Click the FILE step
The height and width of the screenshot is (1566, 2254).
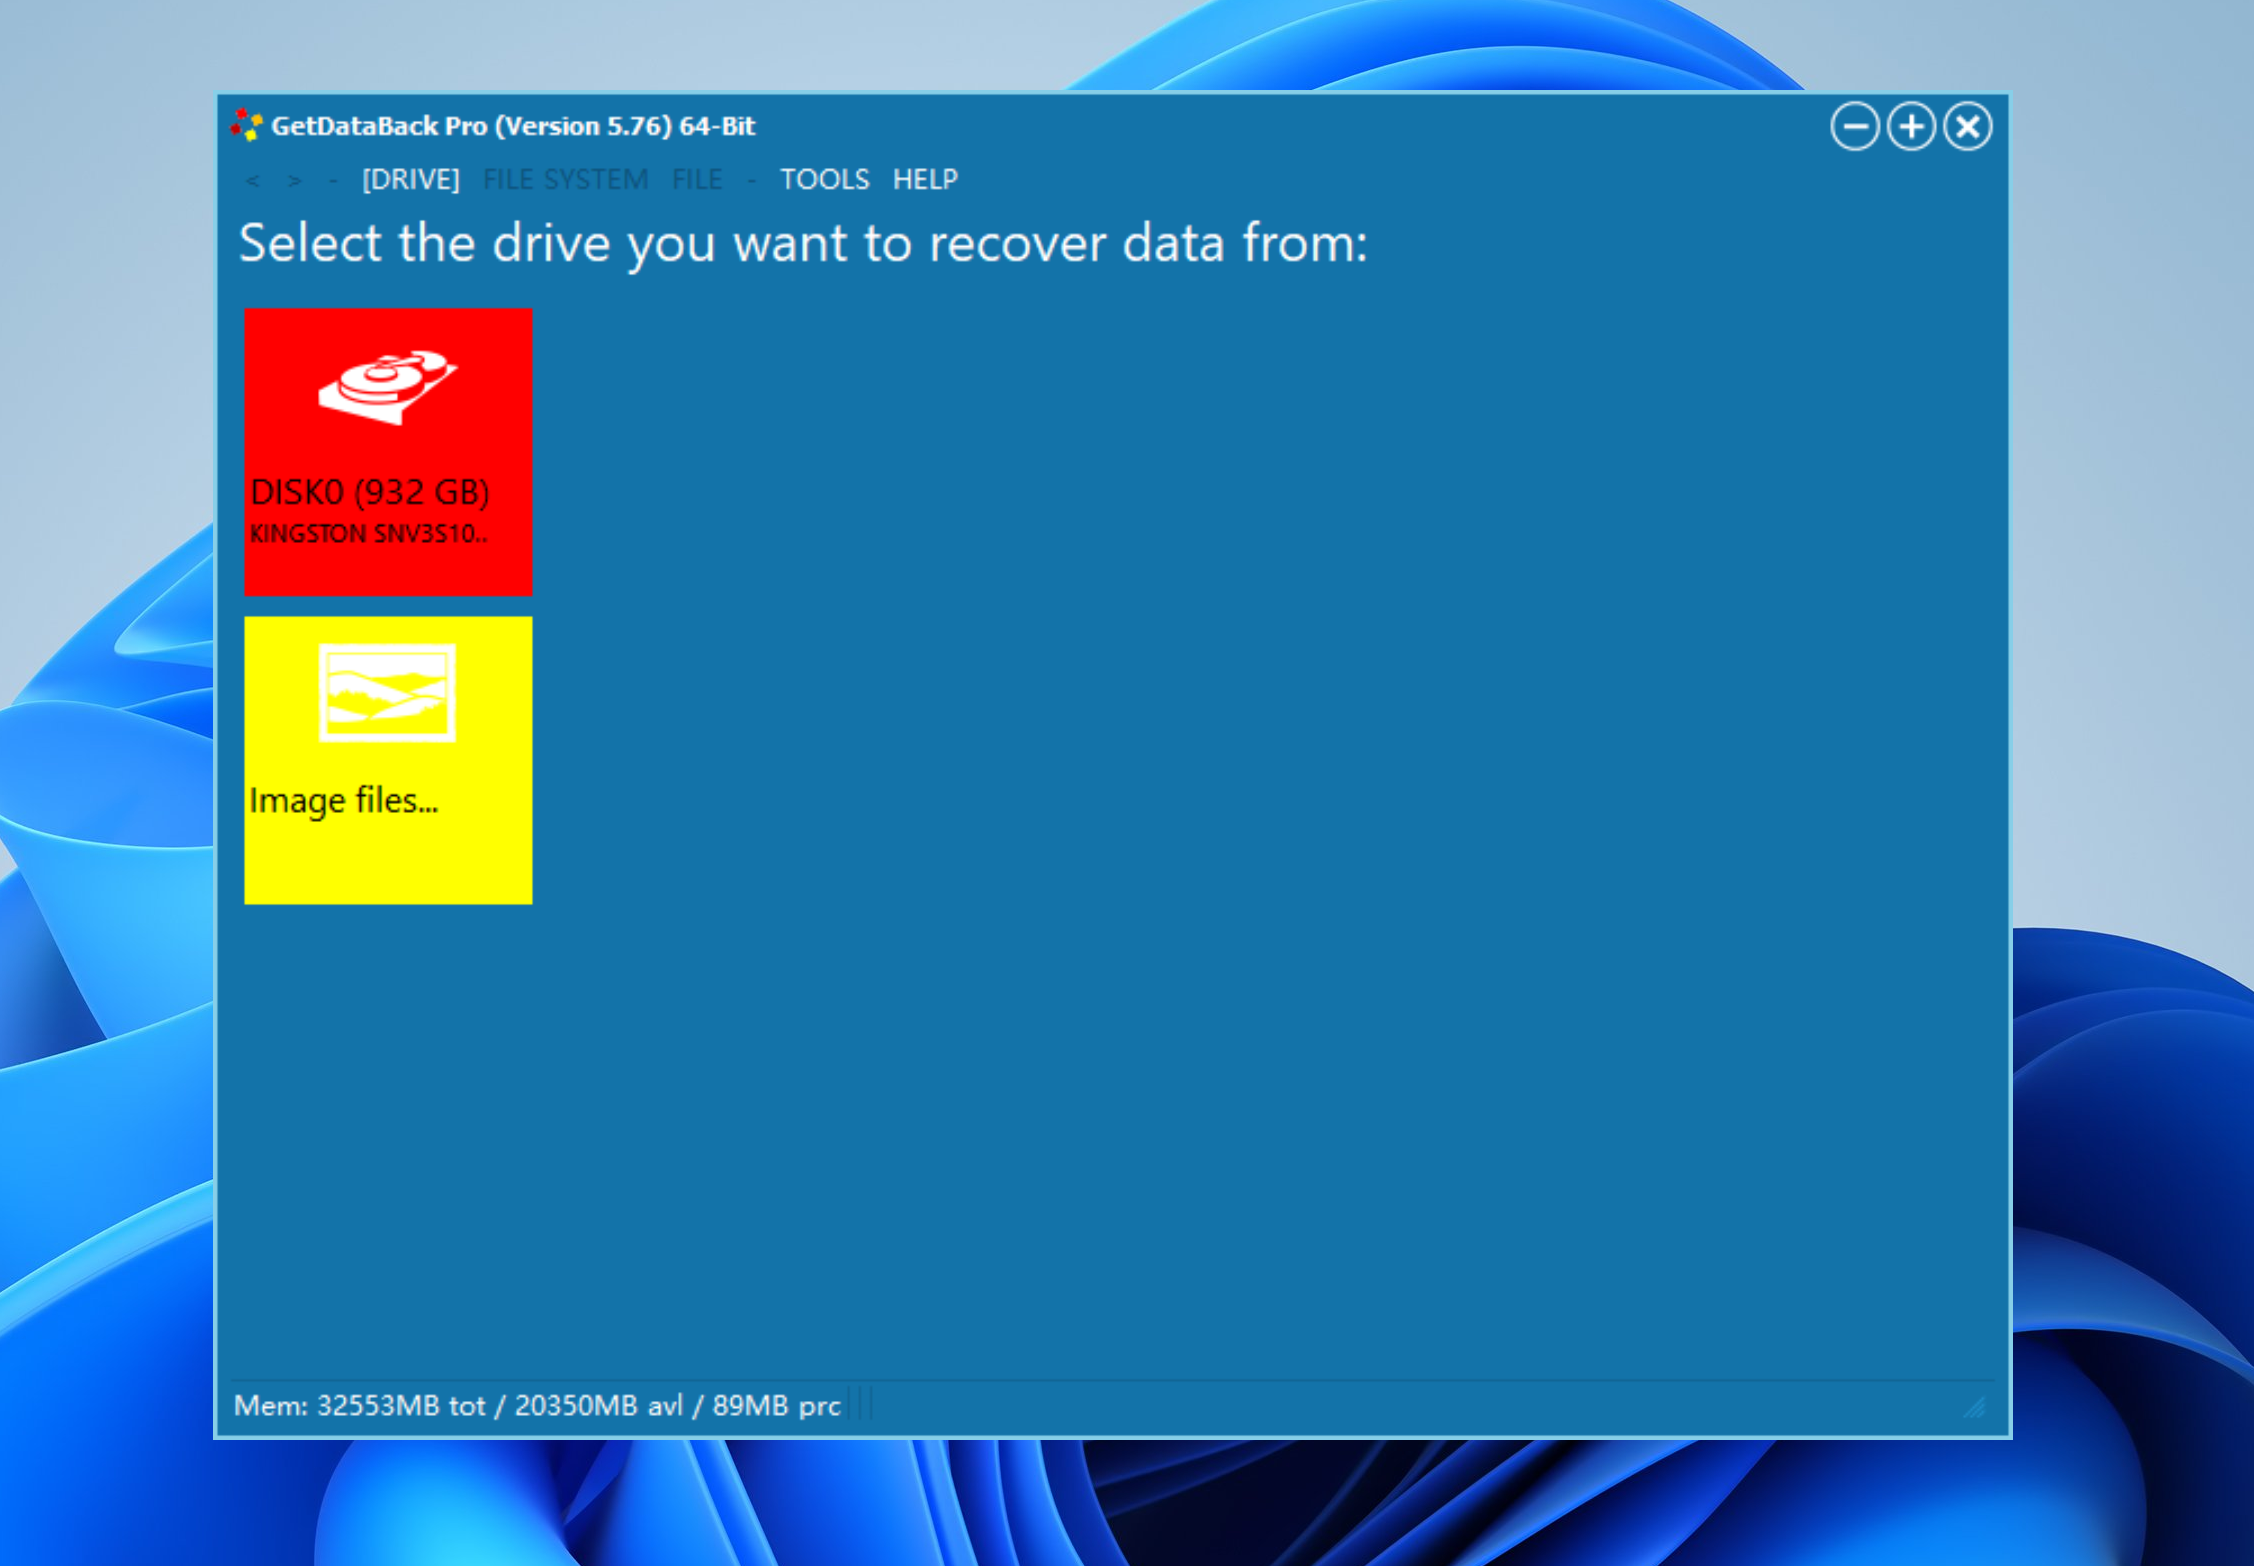pyautogui.click(x=697, y=179)
